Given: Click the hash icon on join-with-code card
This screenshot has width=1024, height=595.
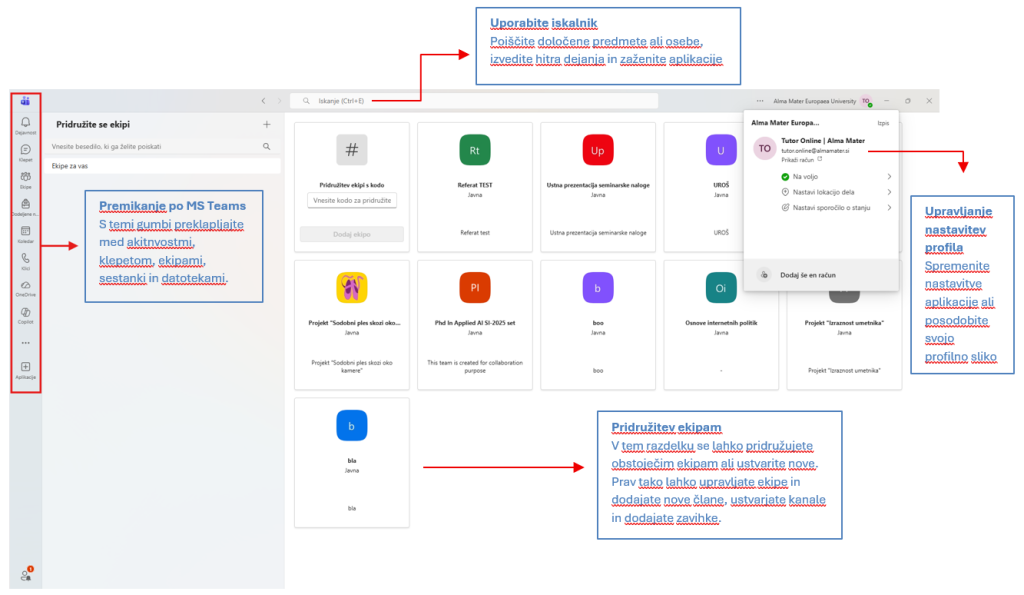Looking at the screenshot, I should point(351,150).
